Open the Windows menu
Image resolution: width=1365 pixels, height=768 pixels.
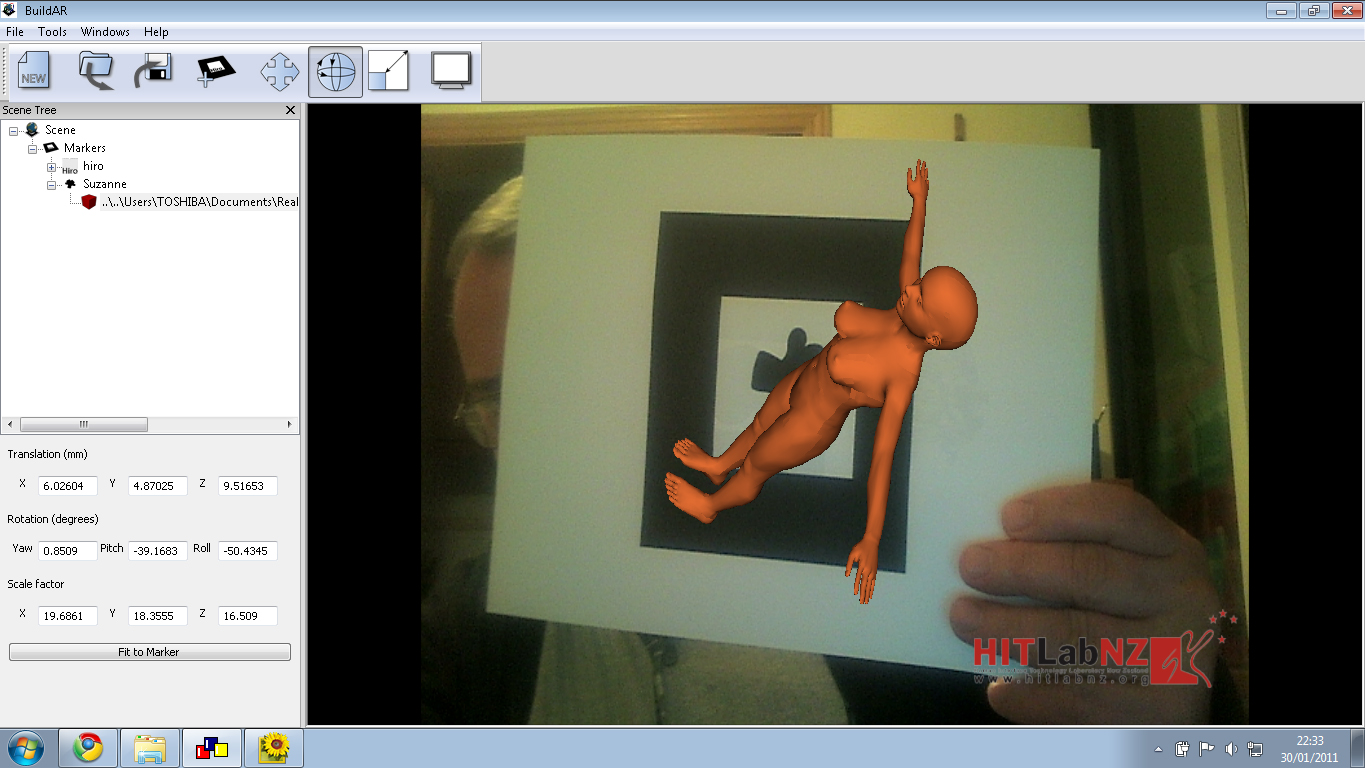105,32
